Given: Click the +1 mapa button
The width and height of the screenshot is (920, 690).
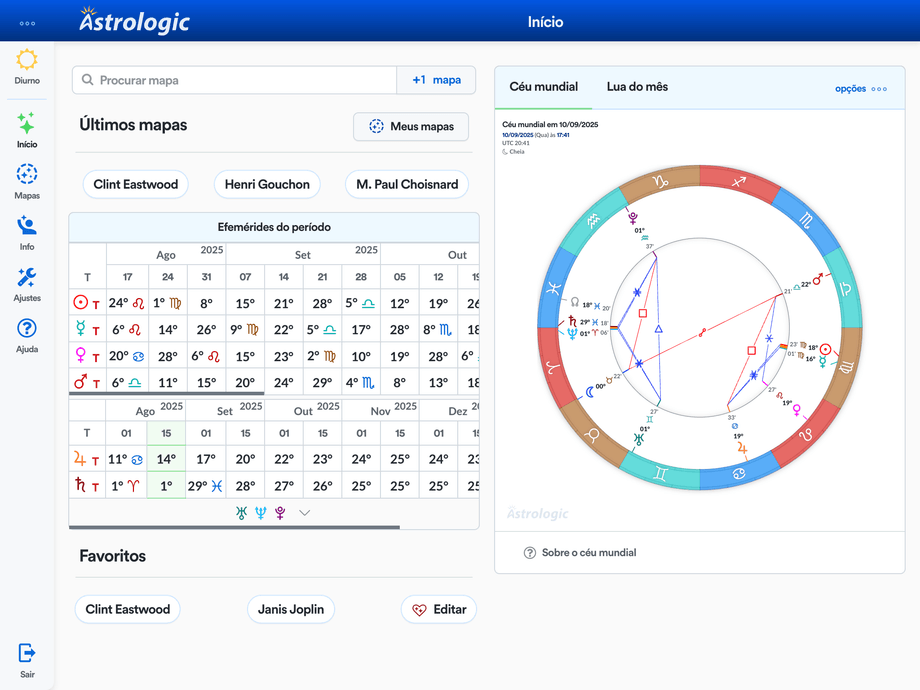Looking at the screenshot, I should click(436, 80).
